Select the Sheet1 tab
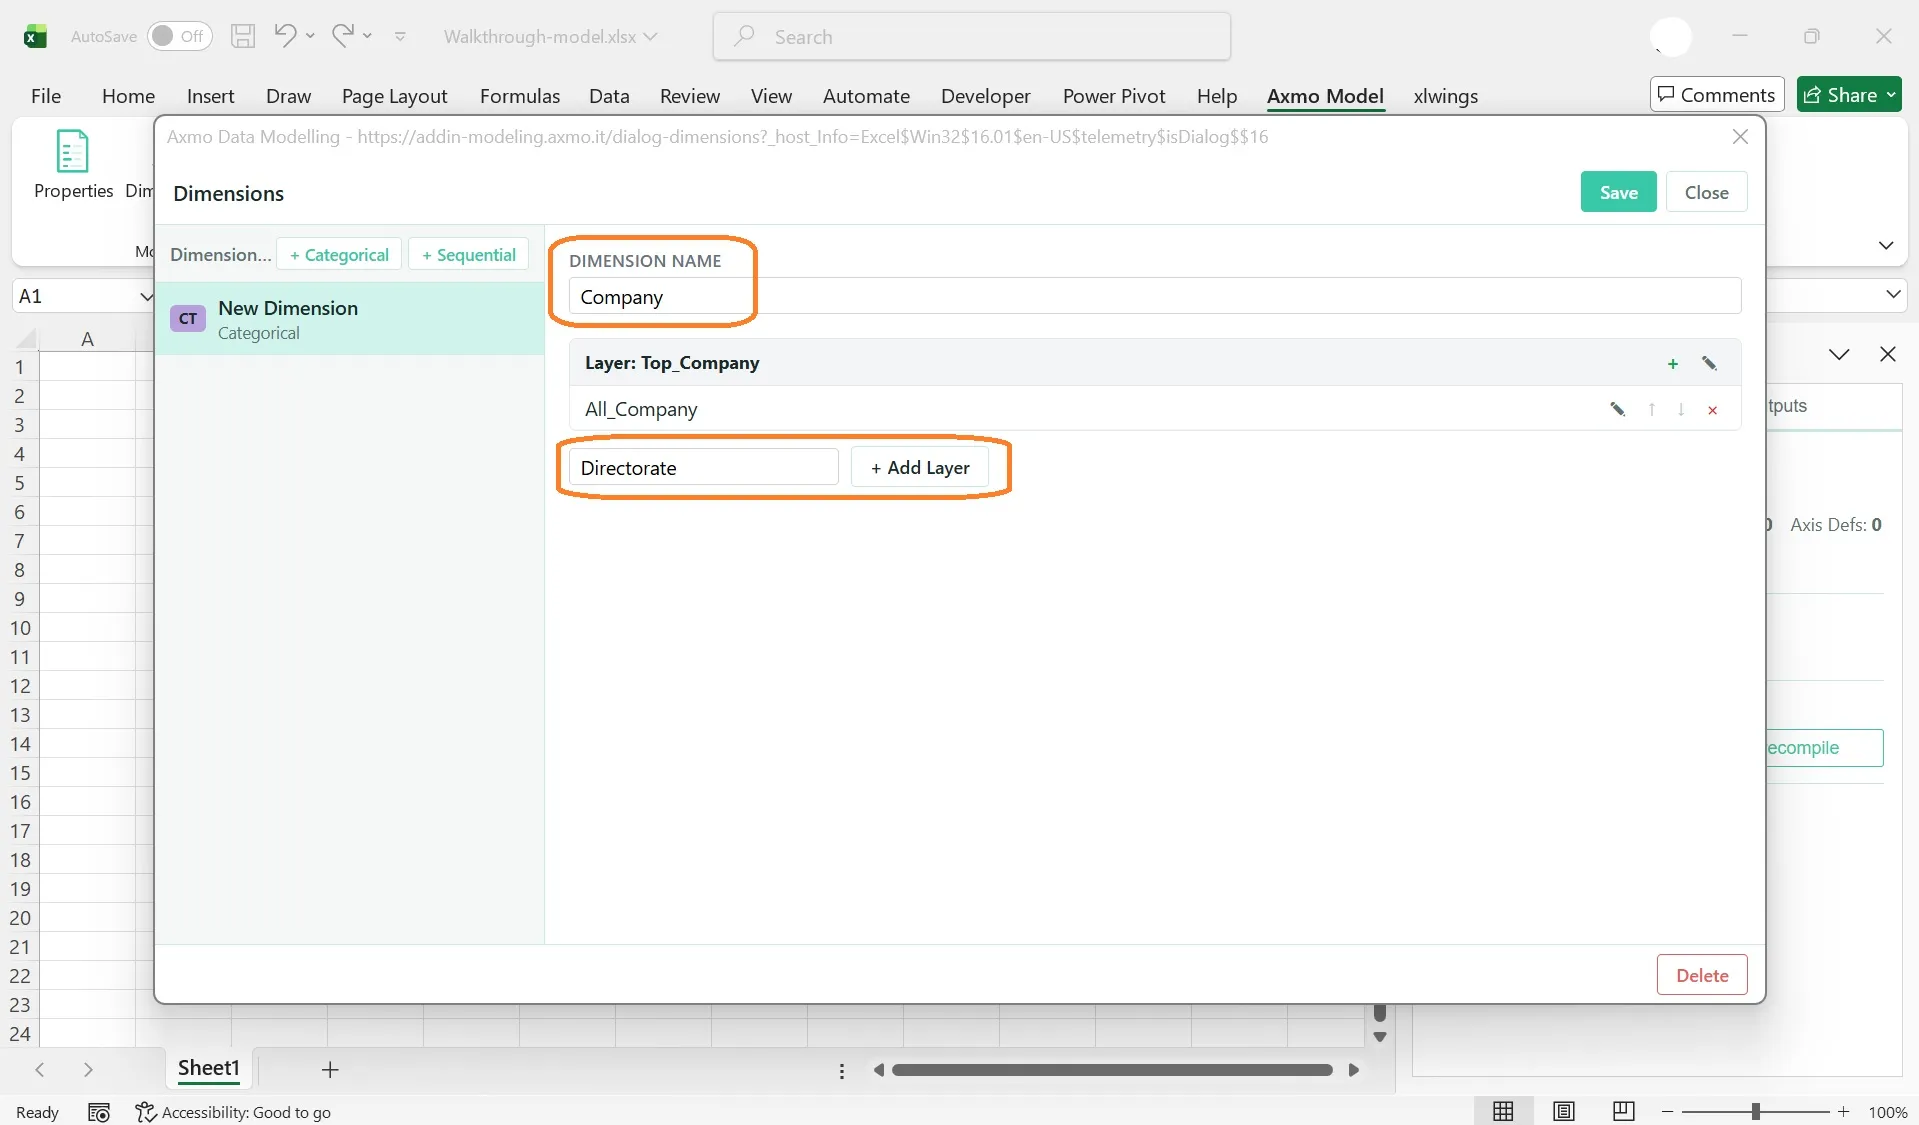This screenshot has height=1125, width=1919. point(209,1068)
